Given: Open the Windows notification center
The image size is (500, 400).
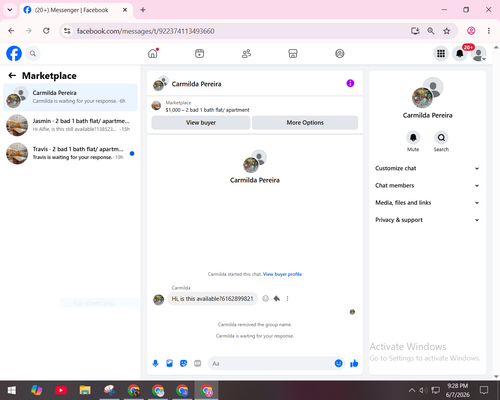Looking at the screenshot, I should (x=484, y=390).
